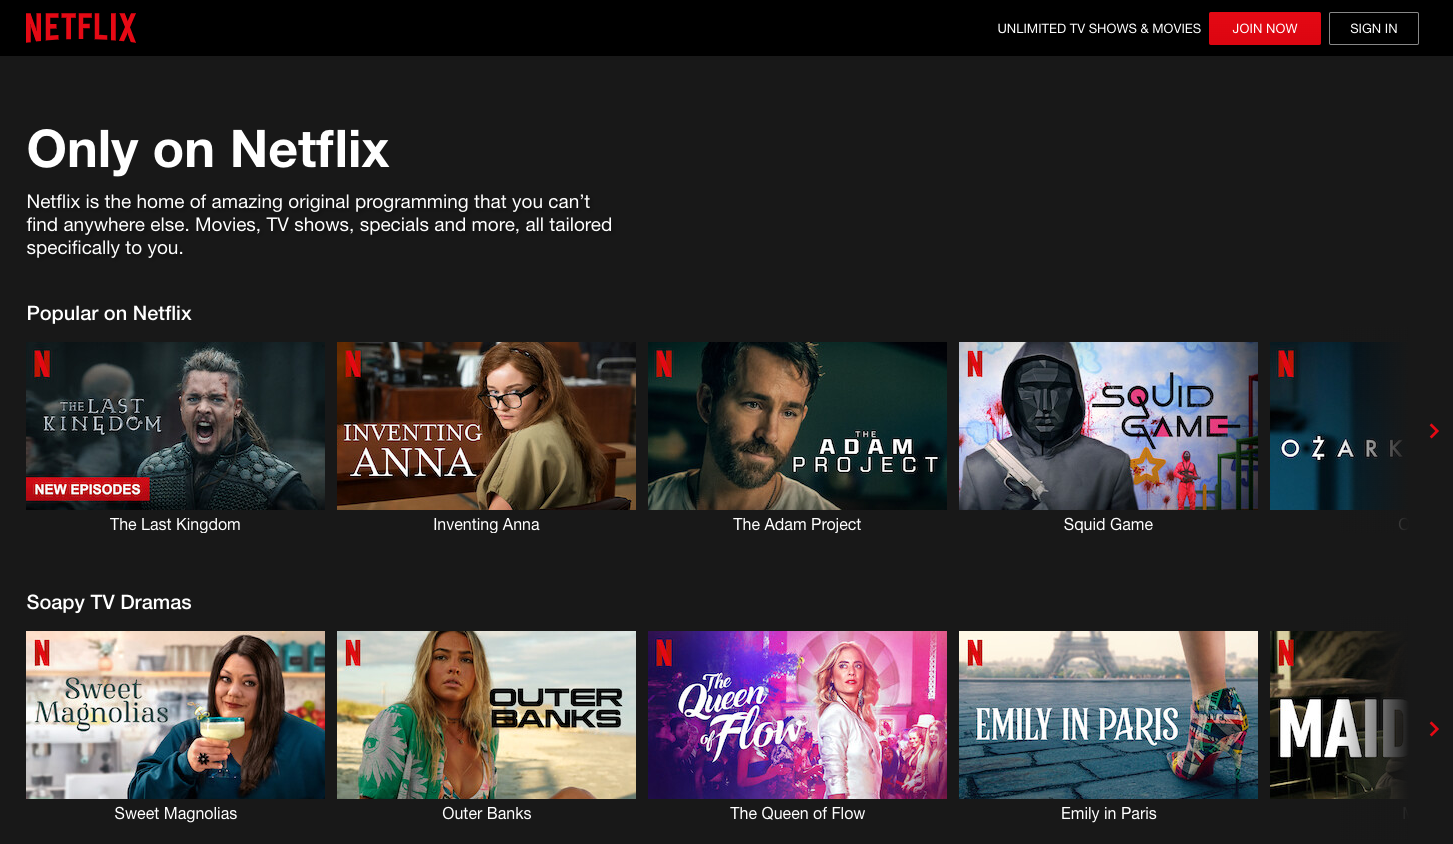The height and width of the screenshot is (844, 1453).
Task: Click the NEW EPISODES badge on The Last Kingdom
Action: click(87, 489)
